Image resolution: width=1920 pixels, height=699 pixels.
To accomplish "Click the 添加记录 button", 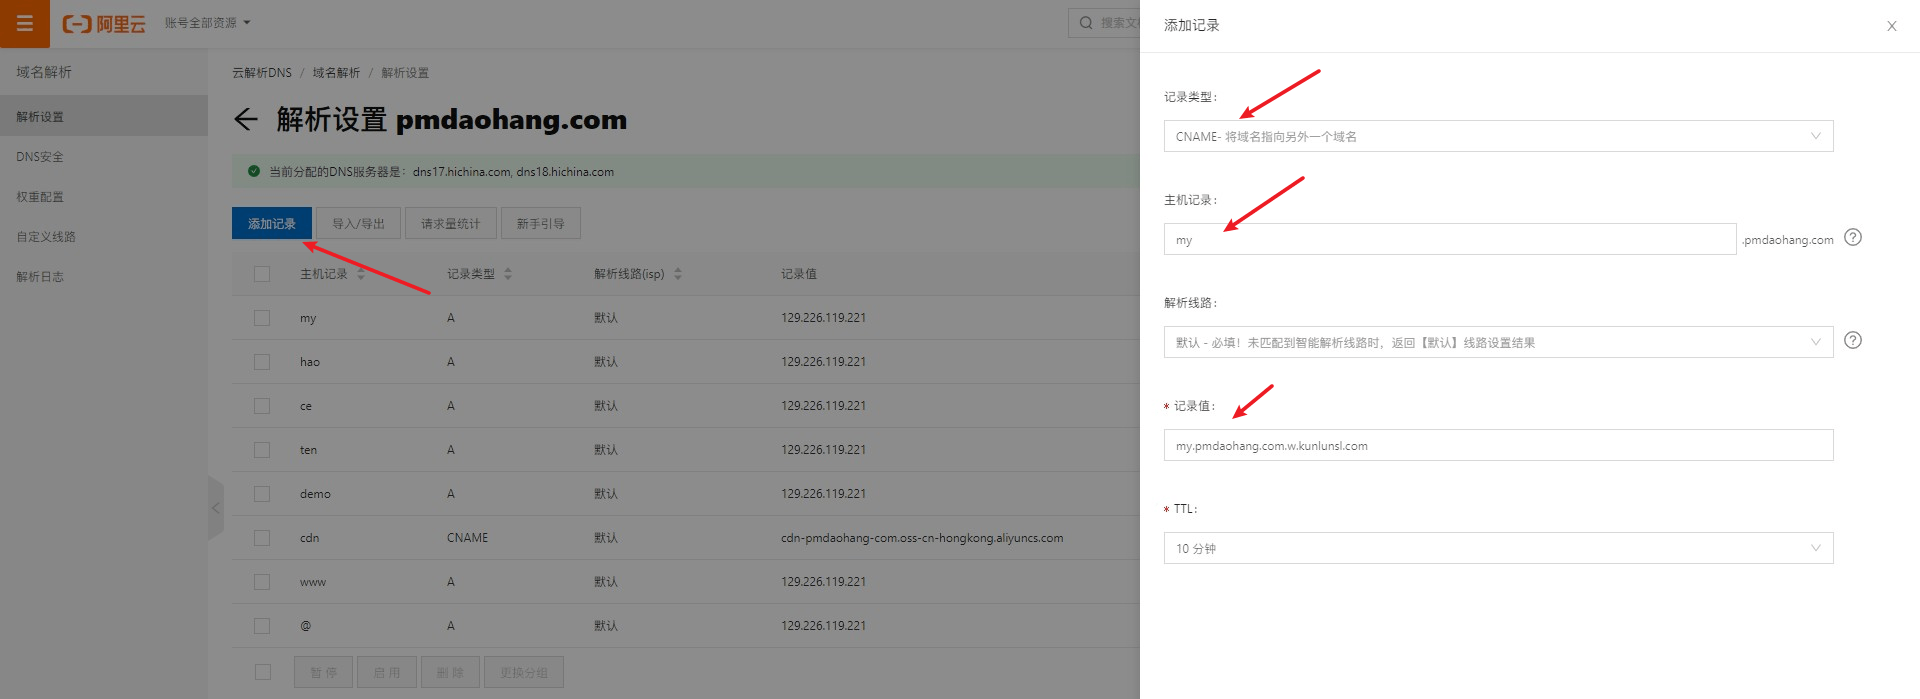I will [272, 223].
